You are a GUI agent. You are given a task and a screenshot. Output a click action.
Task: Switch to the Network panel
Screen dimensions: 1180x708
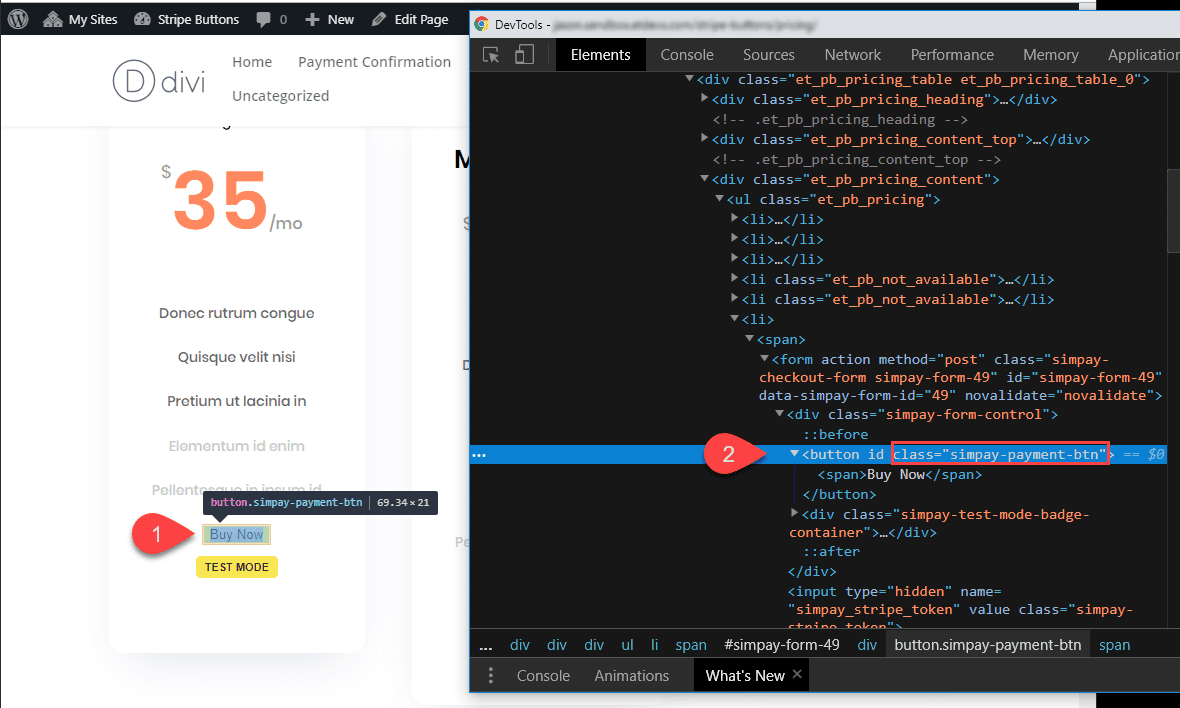[852, 55]
